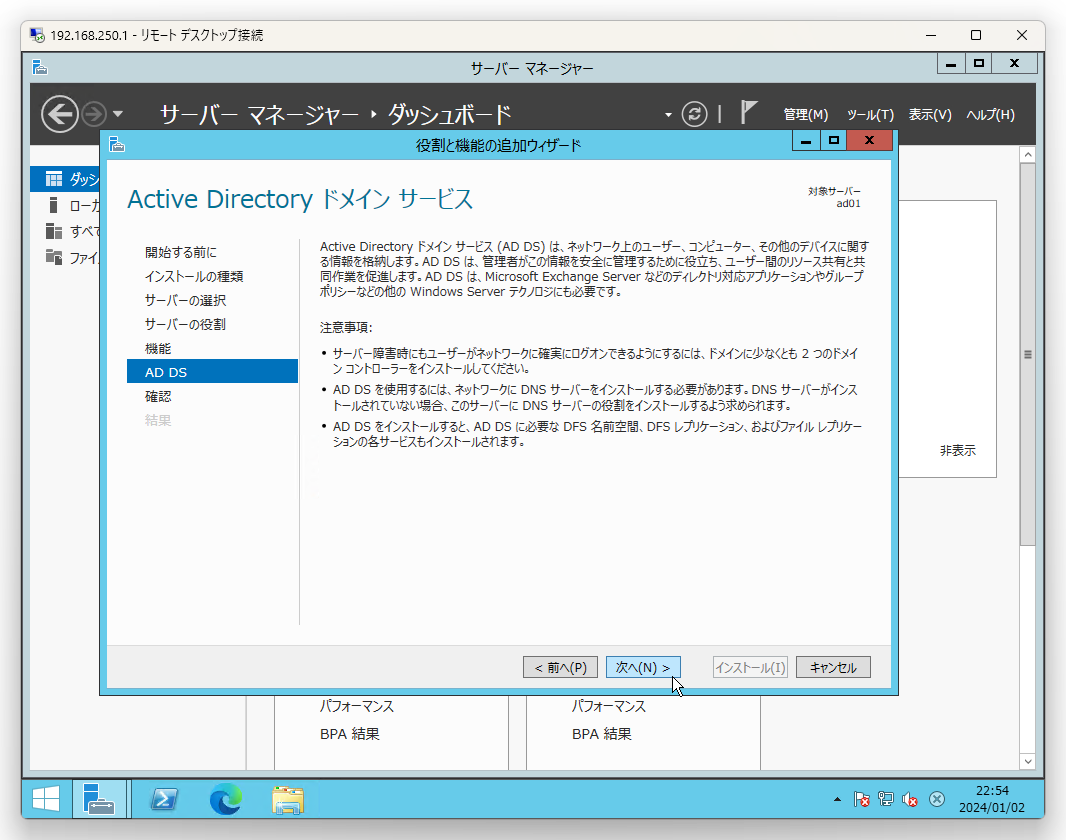The height and width of the screenshot is (840, 1066).
Task: Go to サーバーの役割 wizard step
Action: click(x=185, y=324)
